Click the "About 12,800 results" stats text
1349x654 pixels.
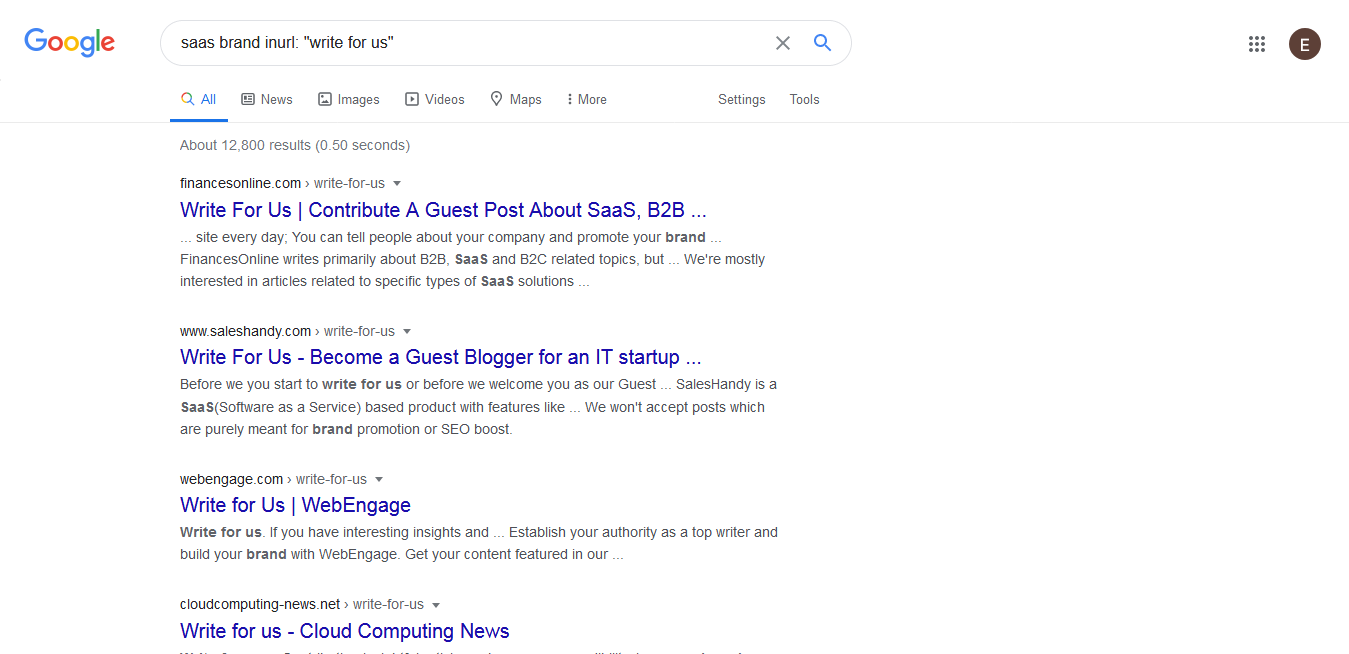[x=295, y=145]
